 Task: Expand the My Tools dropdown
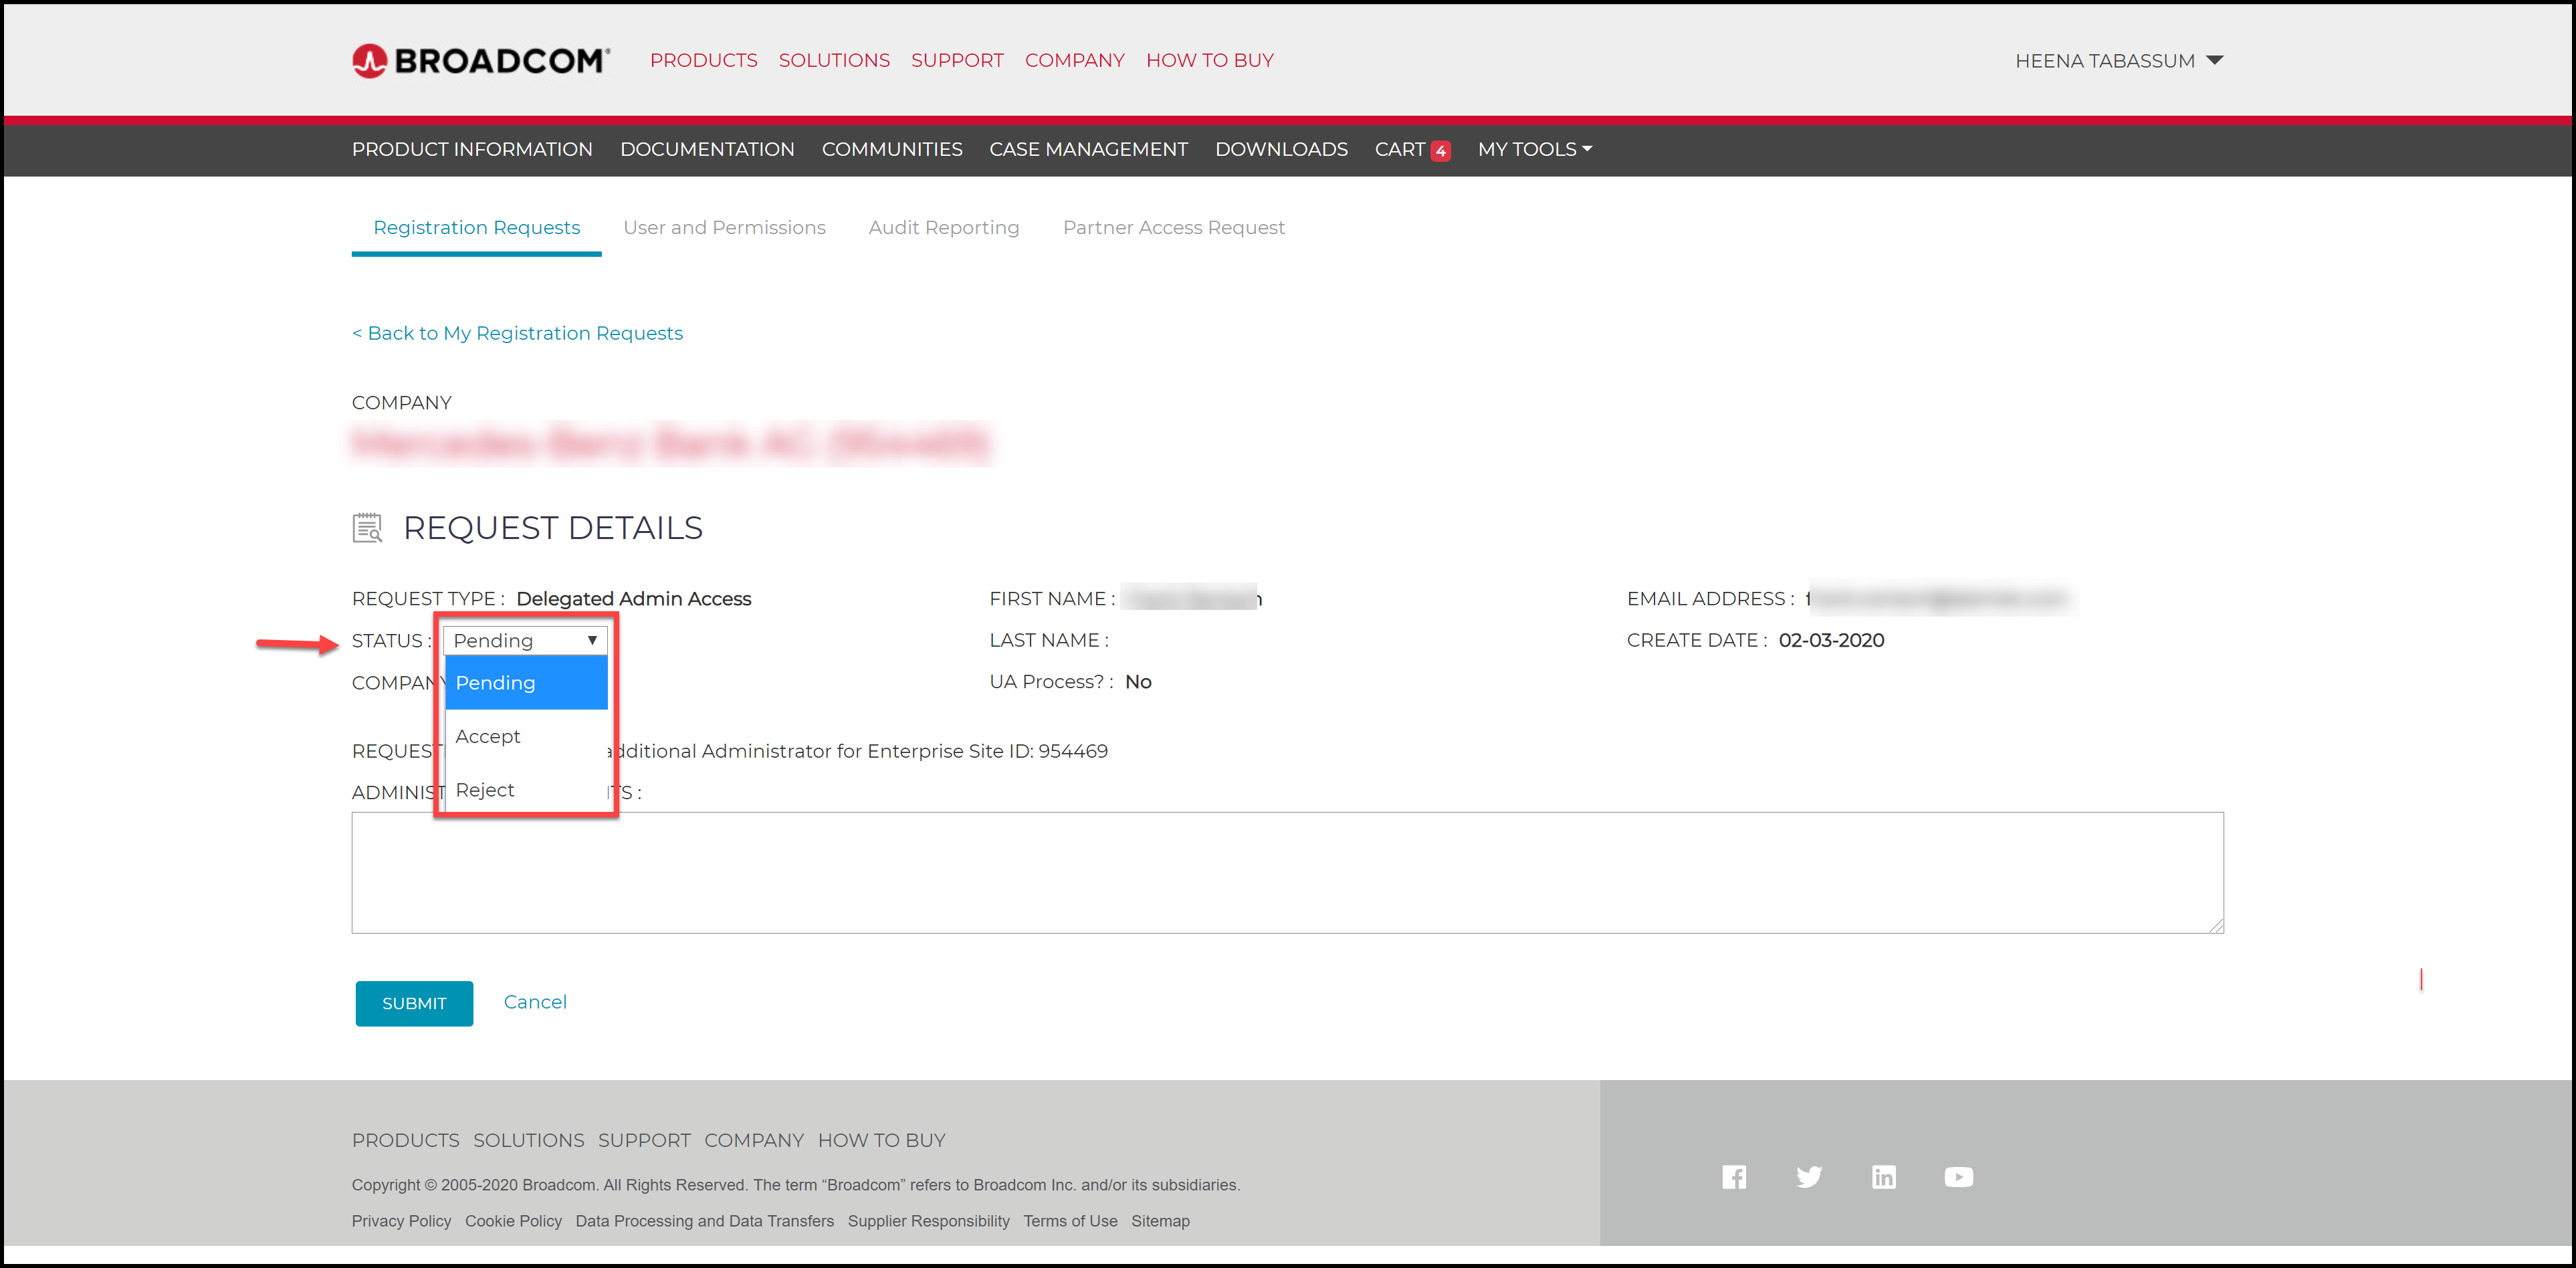point(1534,149)
